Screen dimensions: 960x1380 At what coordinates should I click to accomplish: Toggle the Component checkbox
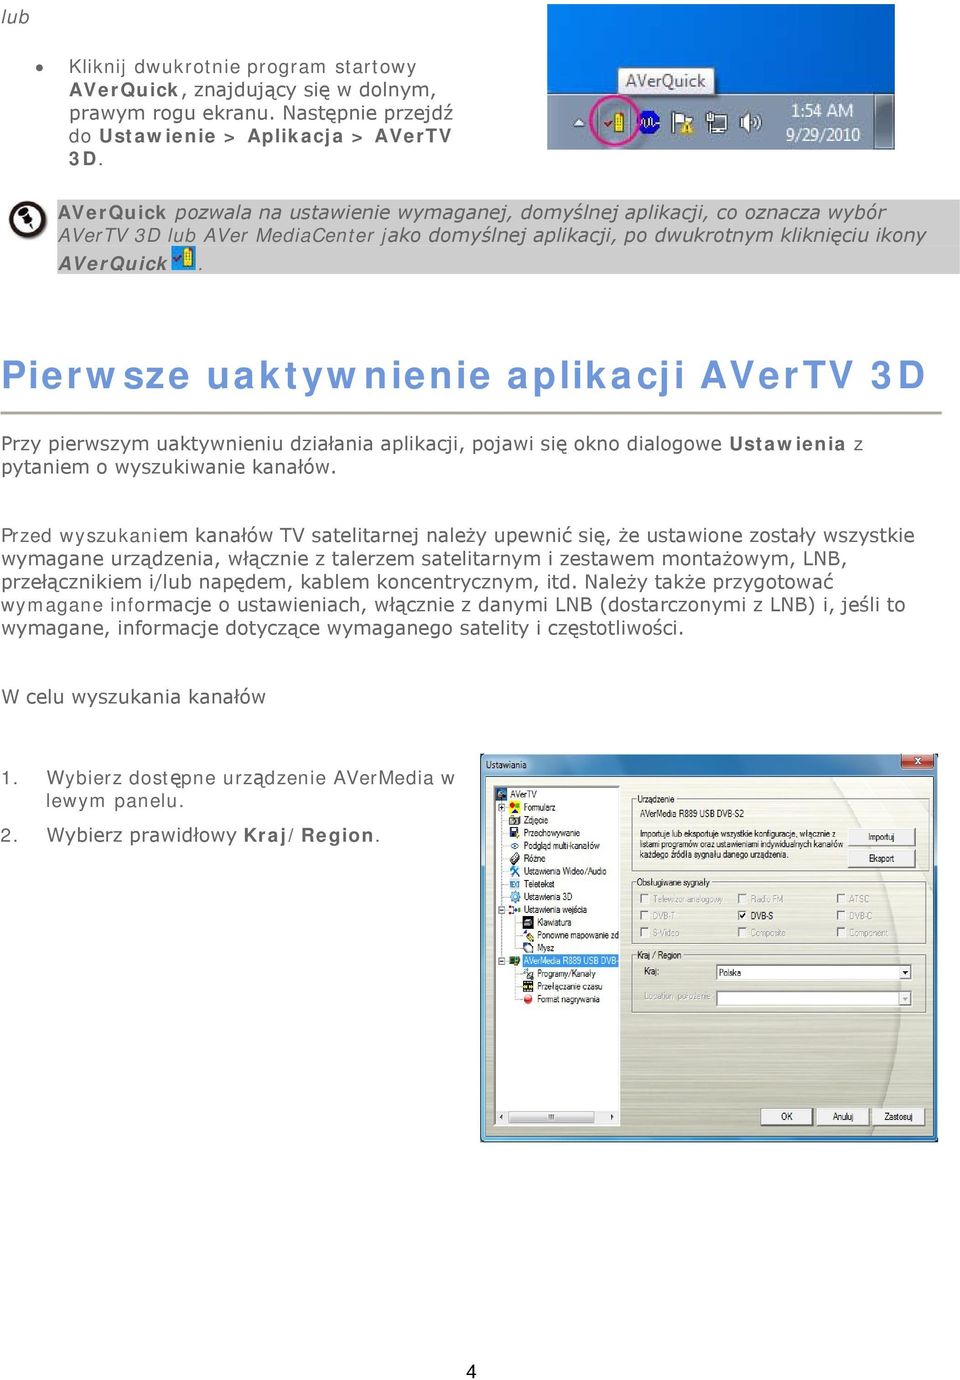[841, 932]
